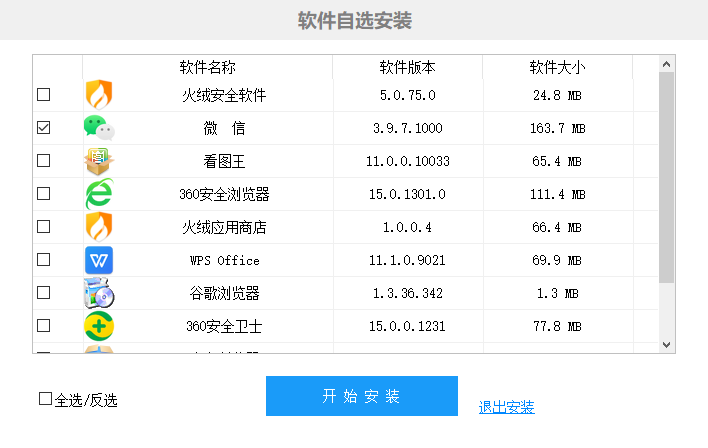This screenshot has height=448, width=708.
Task: Click the 111.4 MB size cell
Action: (x=558, y=194)
